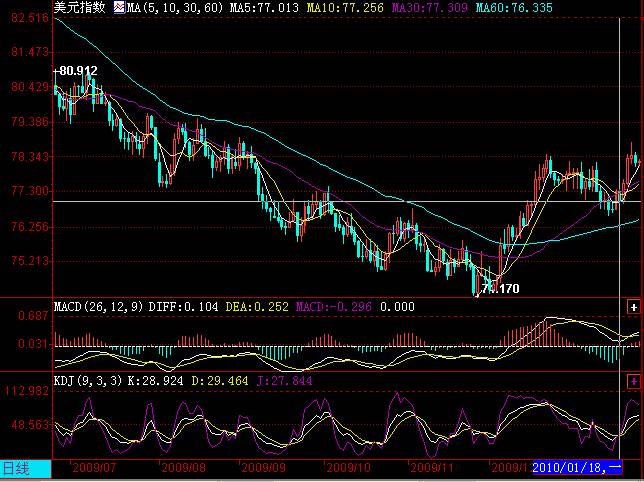Click the MA60:76.335 value
Viewport: 644px width, 482px height.
click(514, 7)
